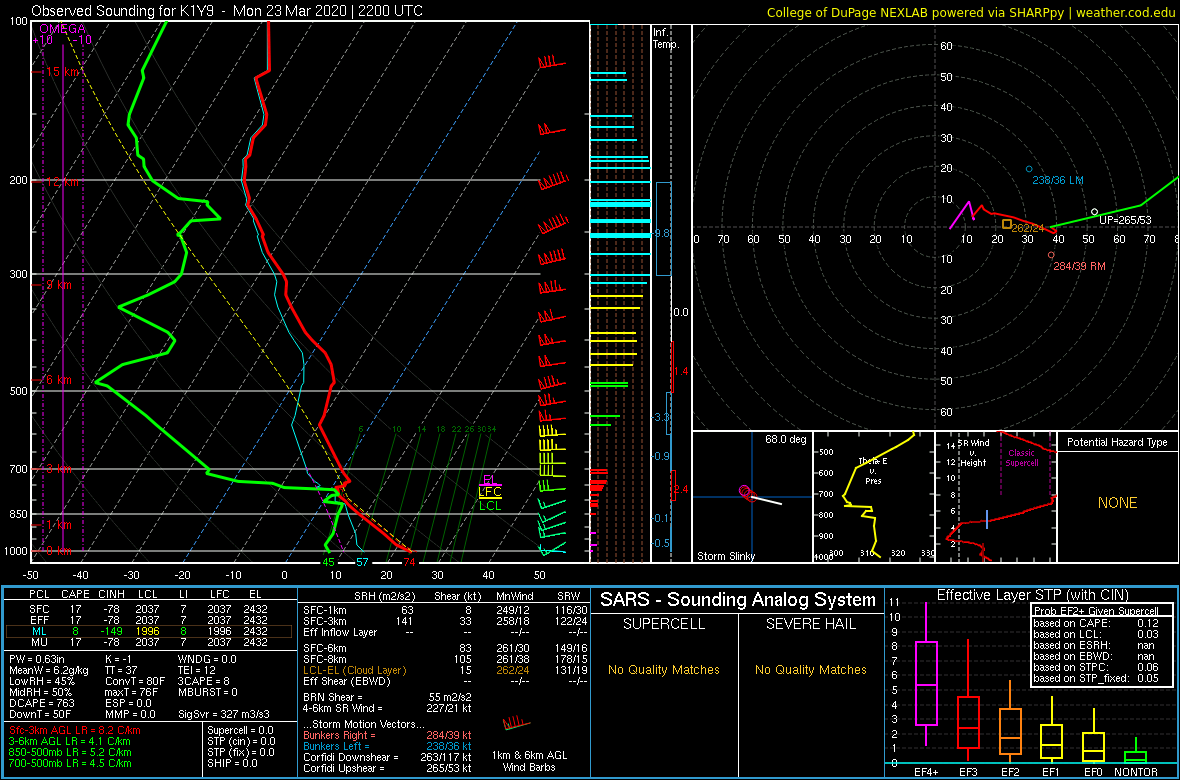Select the SFC parcel row
This screenshot has height=780, width=1180.
pyautogui.click(x=151, y=607)
